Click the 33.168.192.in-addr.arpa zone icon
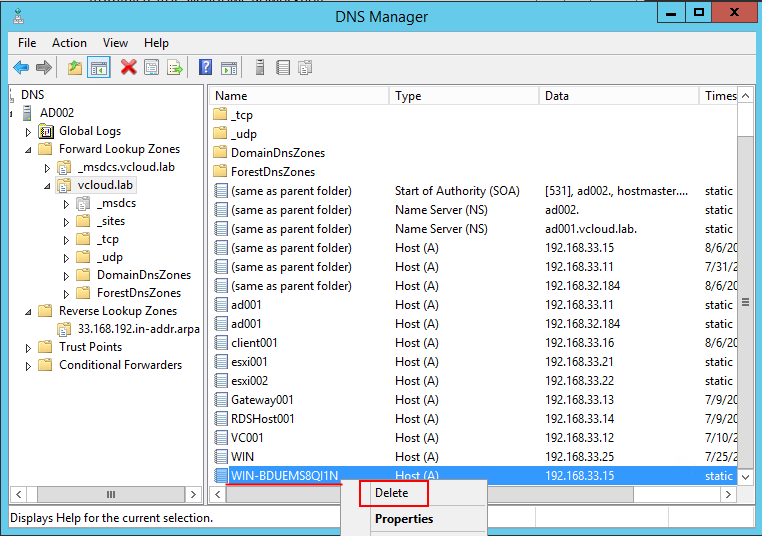 point(64,329)
